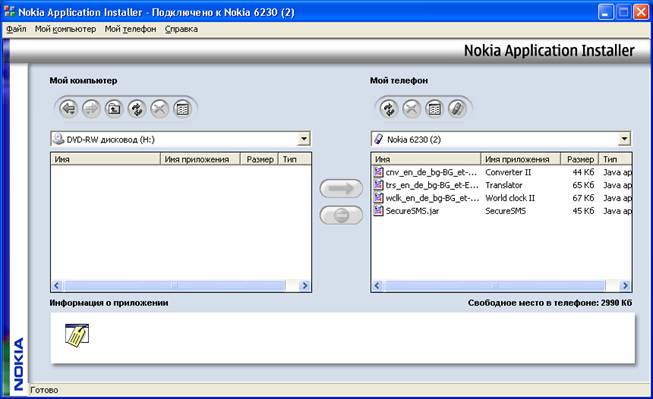Refresh the phone application list
Viewport: 653px width, 399px height.
point(389,109)
